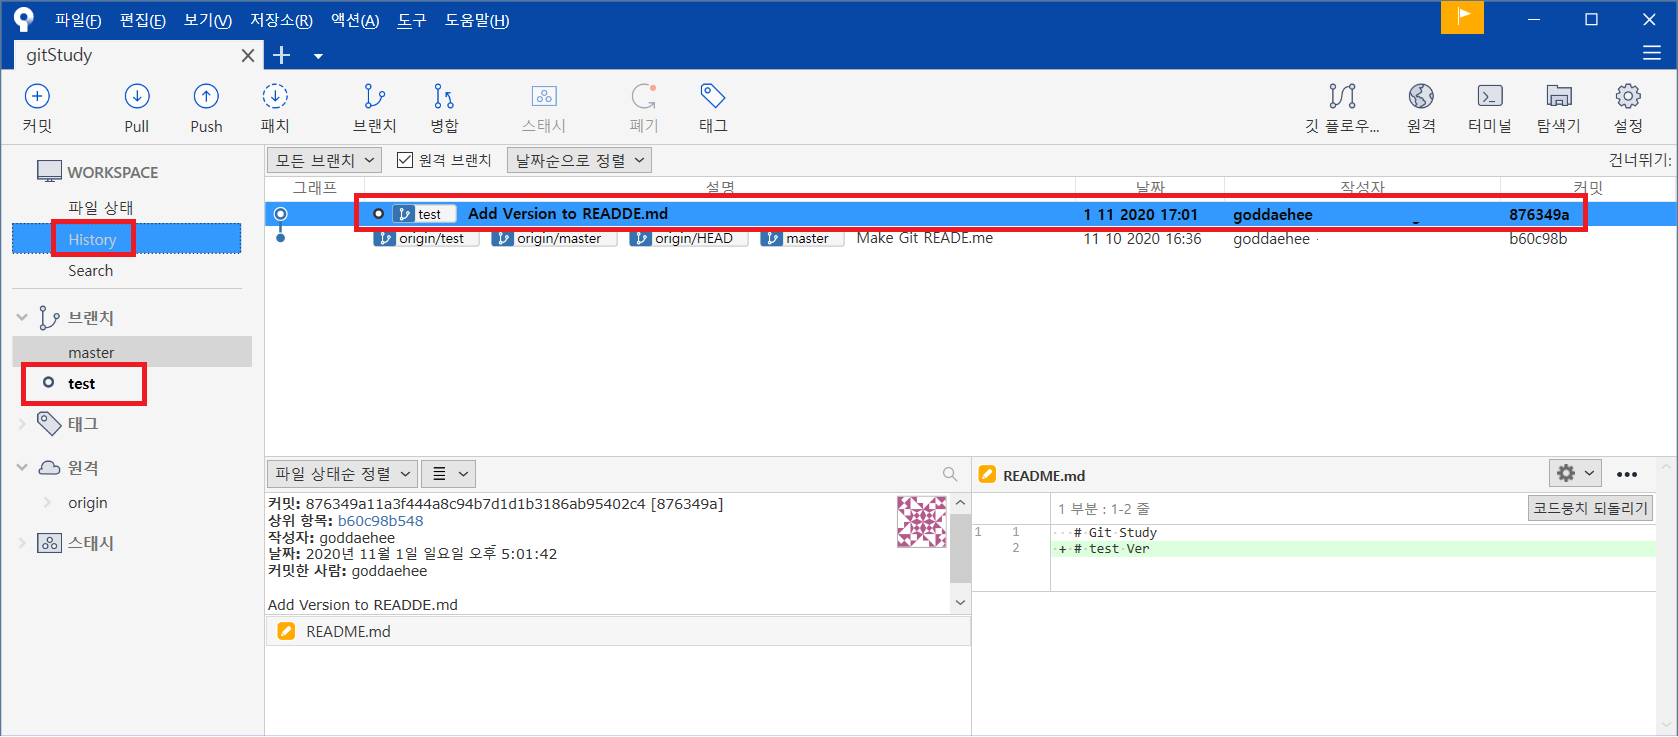Click the commit details scrollbar down arrow
1678x737 pixels.
[x=960, y=602]
